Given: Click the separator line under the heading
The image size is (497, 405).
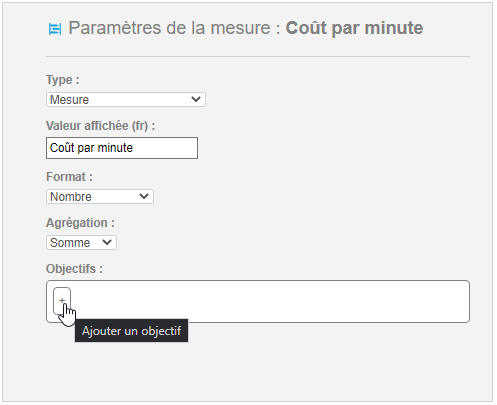Looking at the screenshot, I should tap(258, 57).
